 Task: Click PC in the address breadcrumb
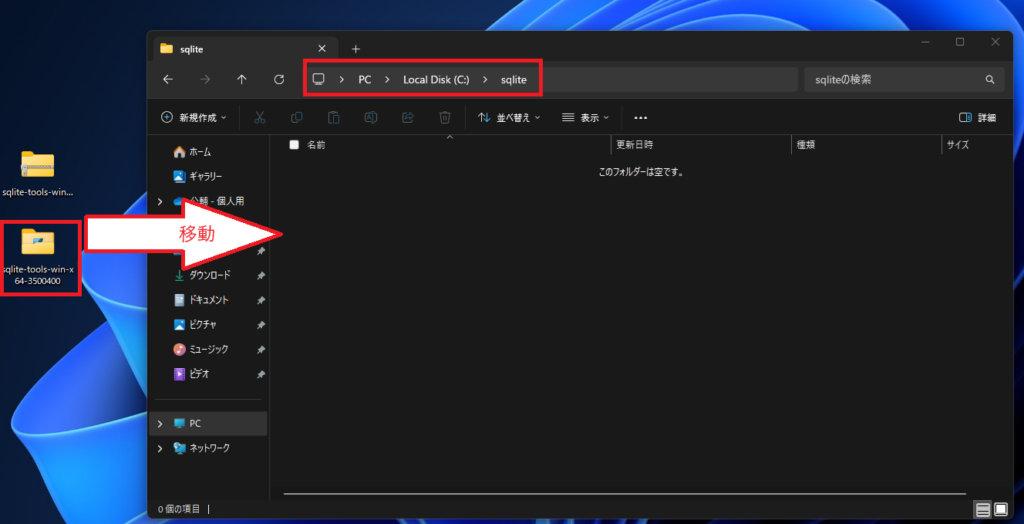click(x=364, y=80)
